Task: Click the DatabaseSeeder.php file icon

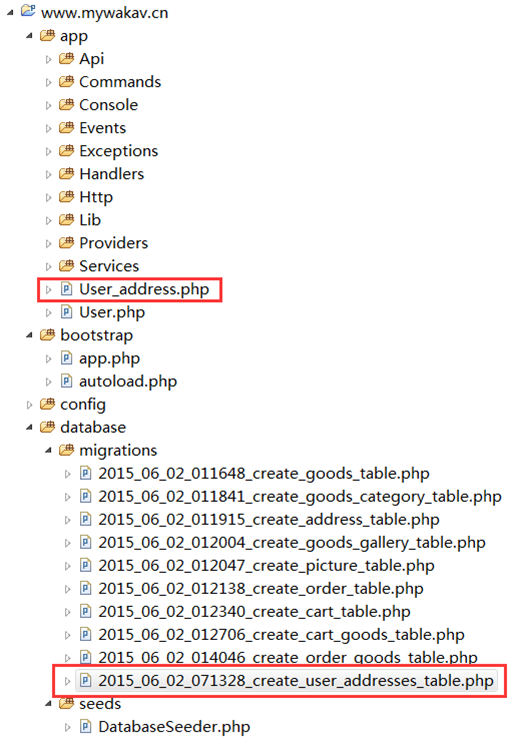Action: (86, 726)
